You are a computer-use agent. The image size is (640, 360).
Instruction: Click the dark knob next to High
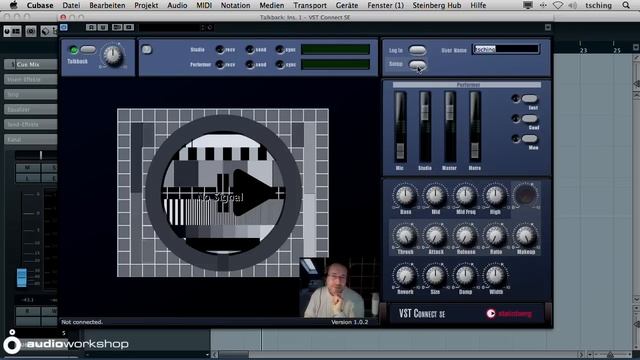click(525, 195)
